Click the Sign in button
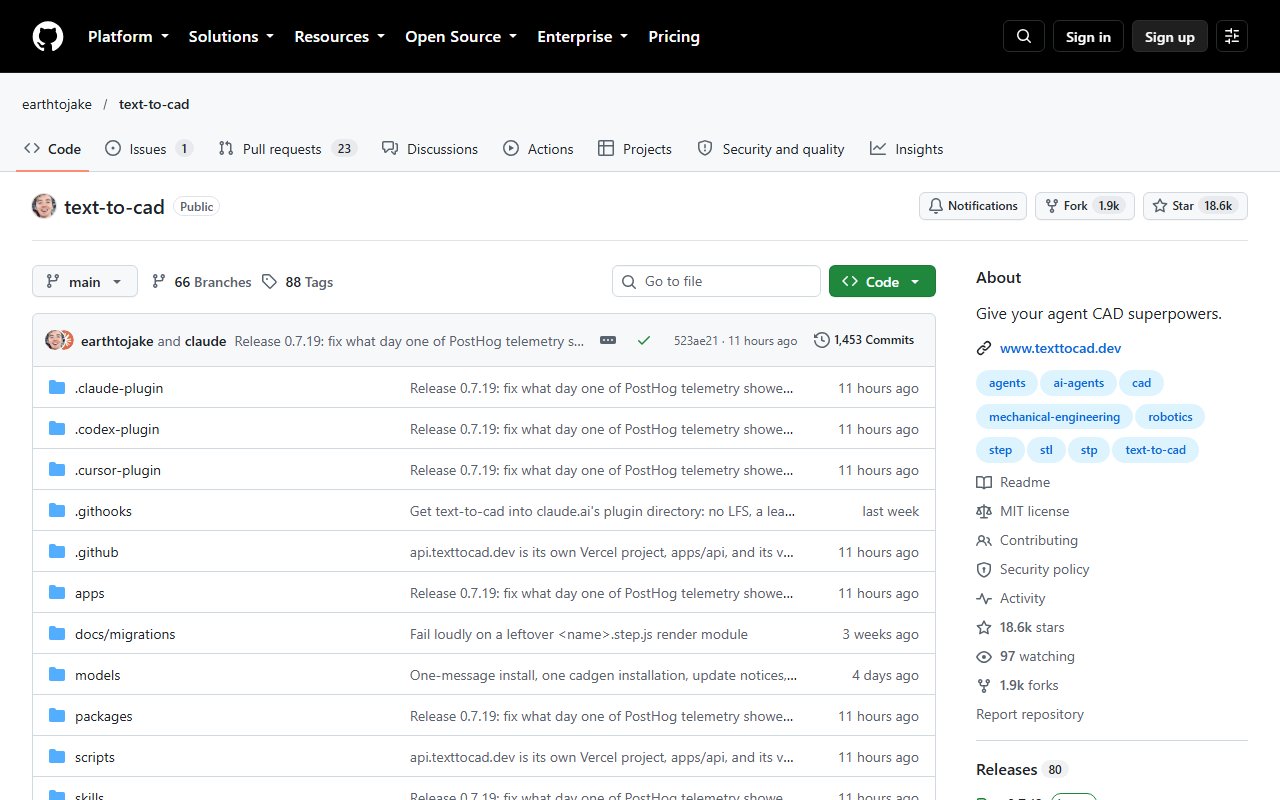The image size is (1280, 800). 1088,36
